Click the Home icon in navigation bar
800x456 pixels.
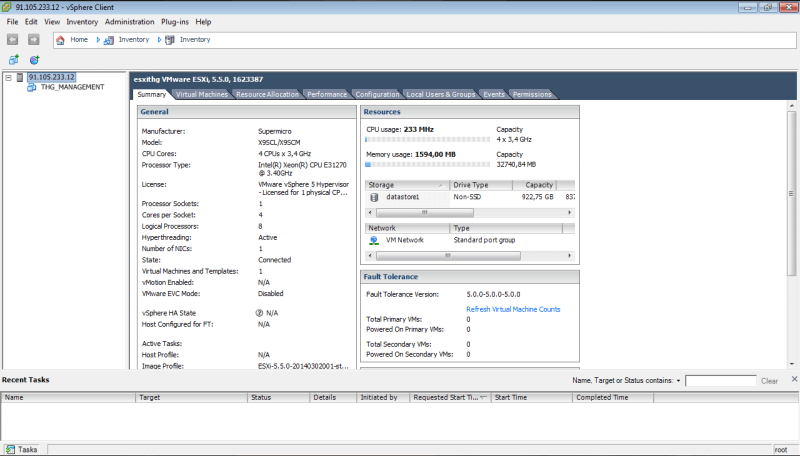(61, 40)
